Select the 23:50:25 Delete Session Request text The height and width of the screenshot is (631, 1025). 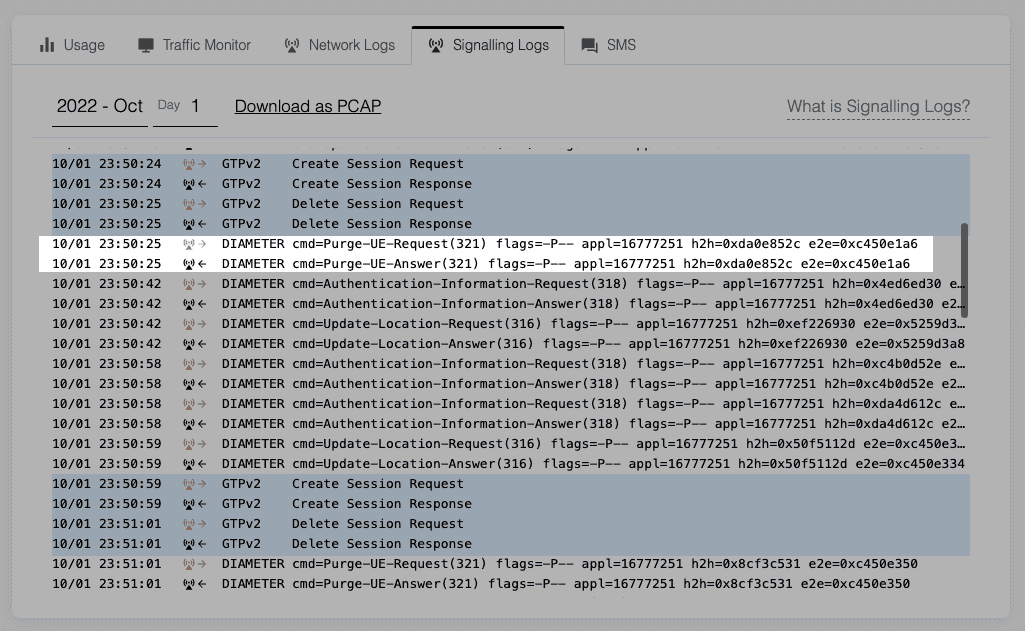[x=378, y=204]
